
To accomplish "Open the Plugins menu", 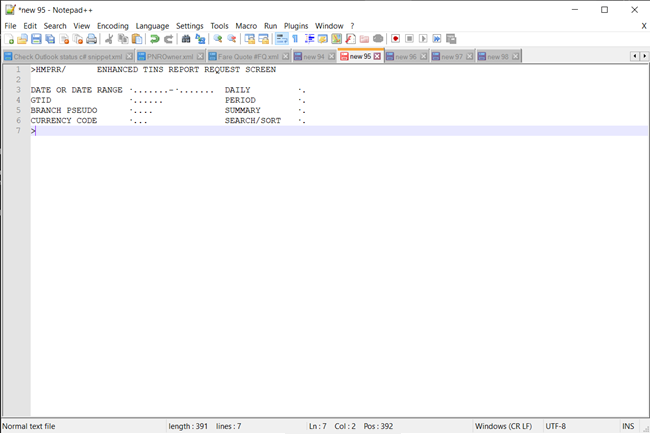I will coord(296,25).
